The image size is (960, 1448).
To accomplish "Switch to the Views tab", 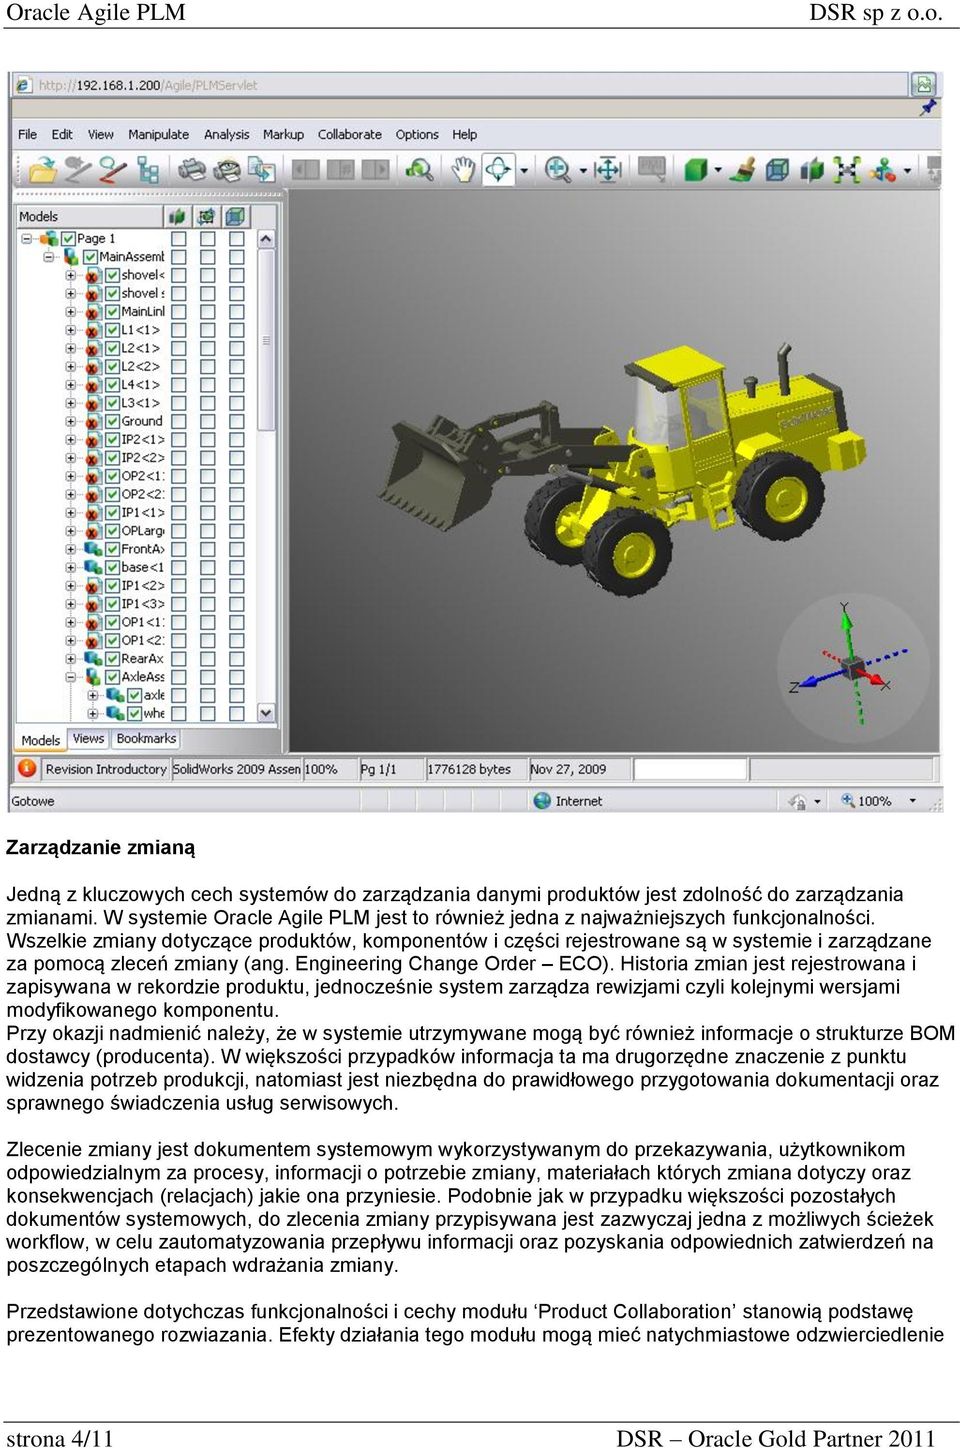I will click(x=88, y=739).
